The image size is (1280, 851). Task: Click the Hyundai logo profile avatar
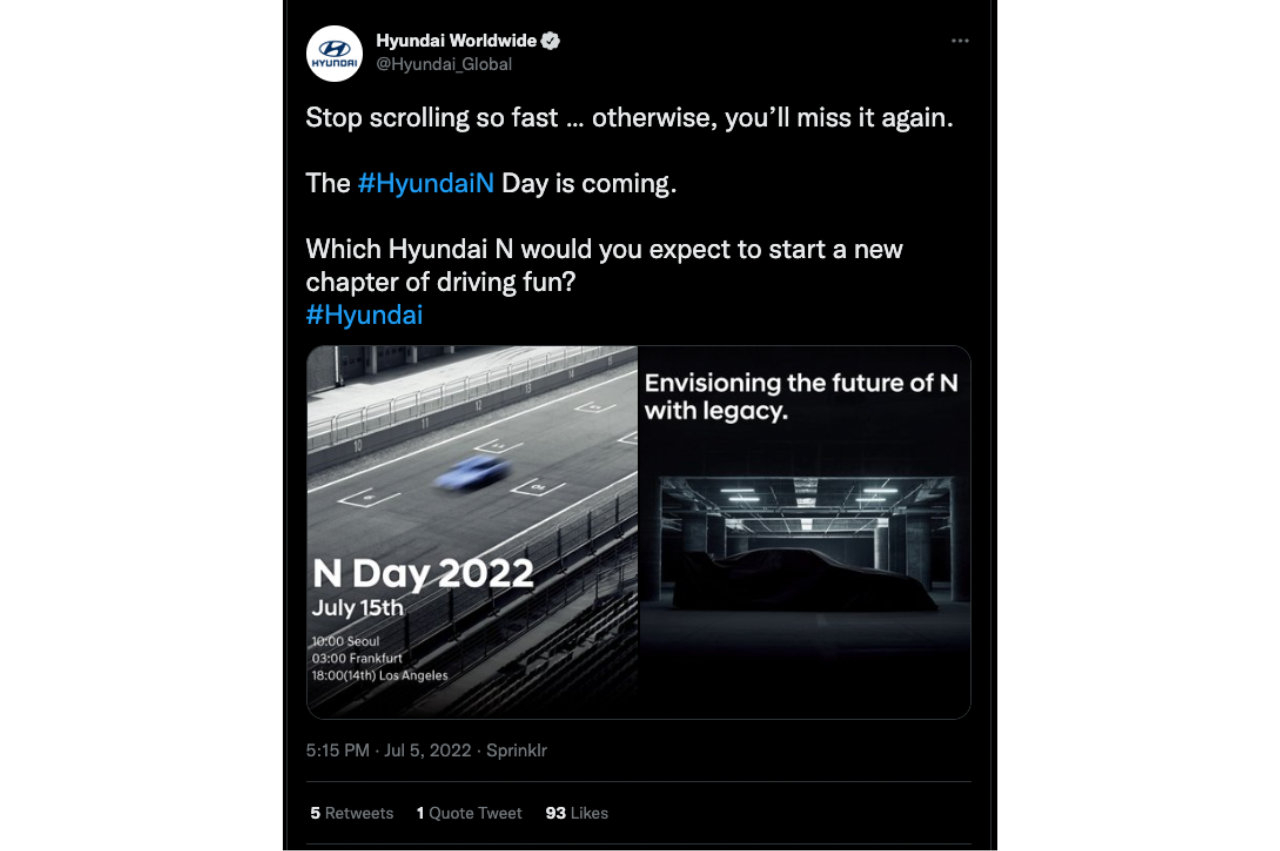point(334,53)
